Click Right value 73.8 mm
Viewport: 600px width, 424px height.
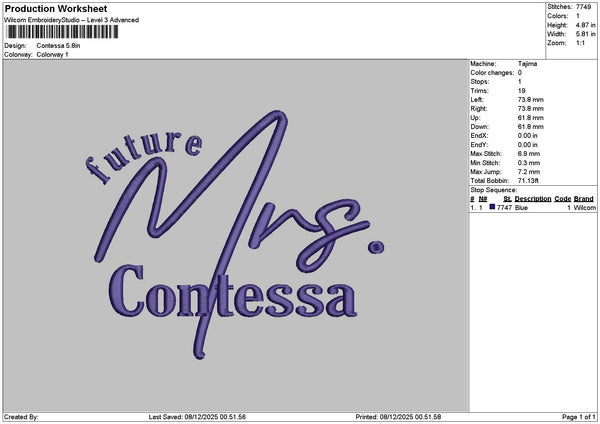(530, 109)
